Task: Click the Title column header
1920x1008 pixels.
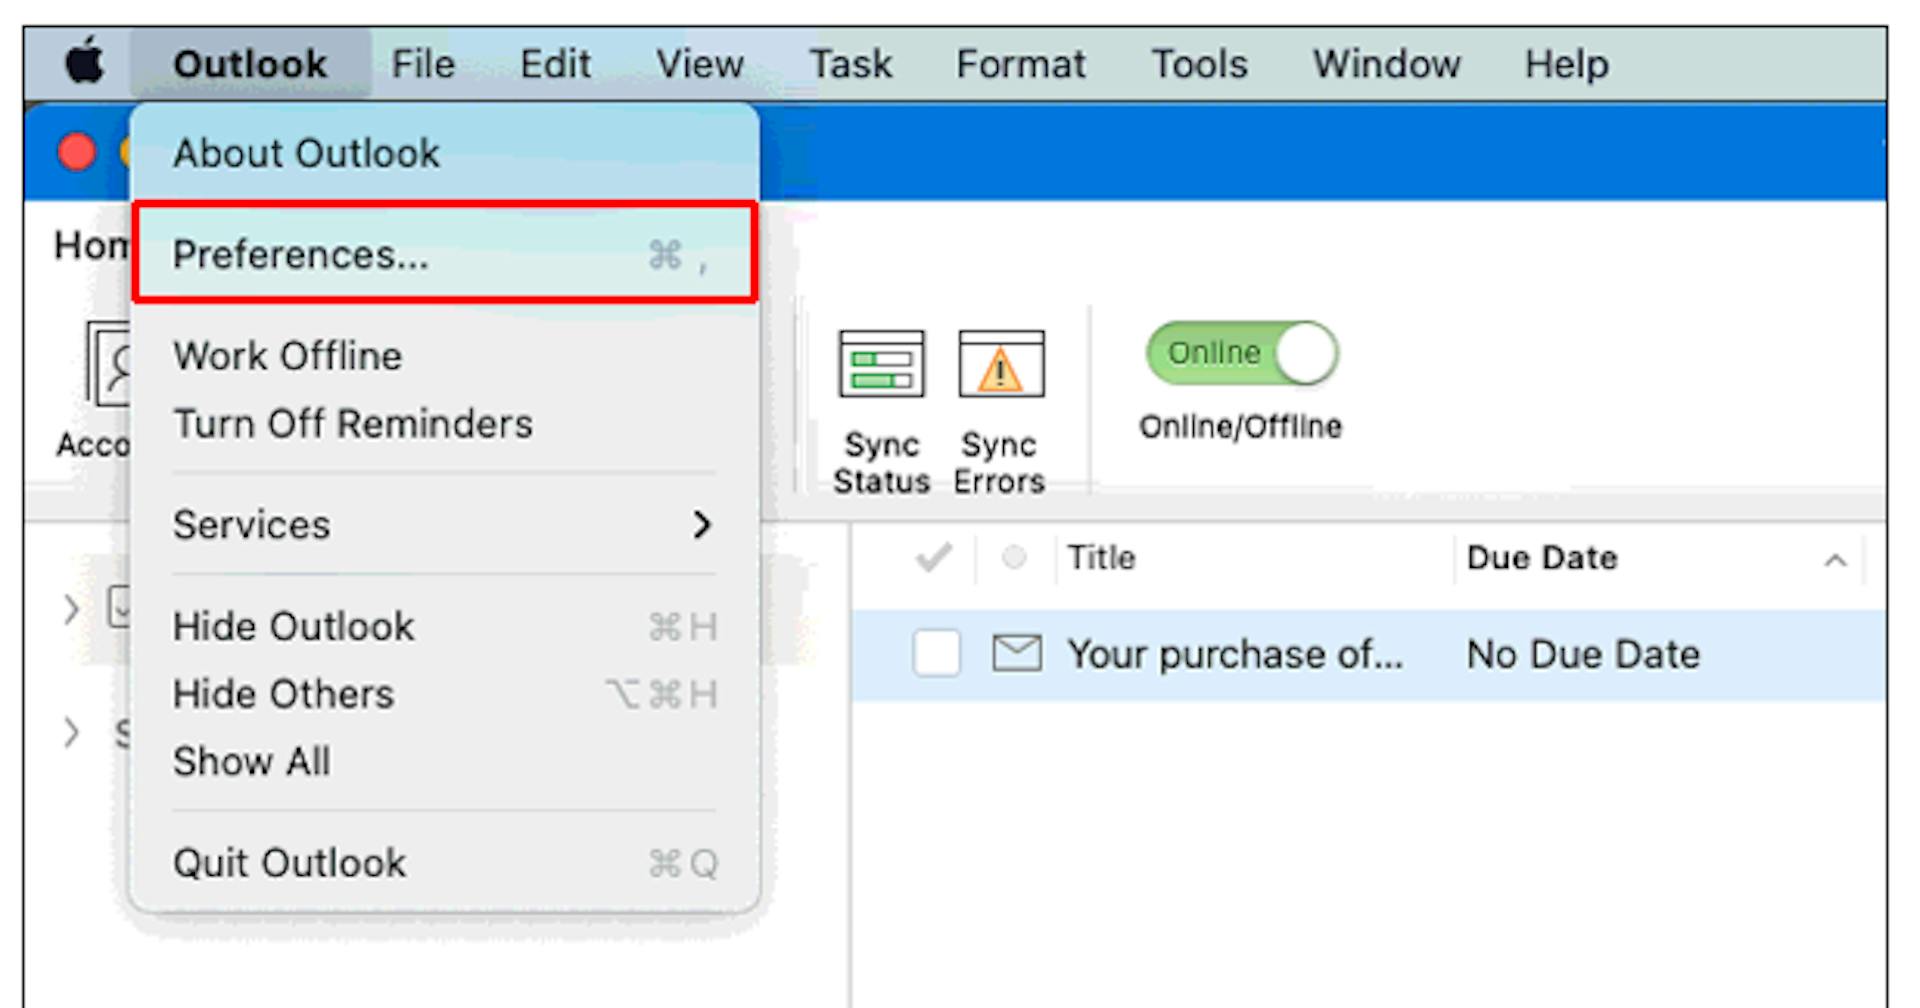Action: point(1101,557)
